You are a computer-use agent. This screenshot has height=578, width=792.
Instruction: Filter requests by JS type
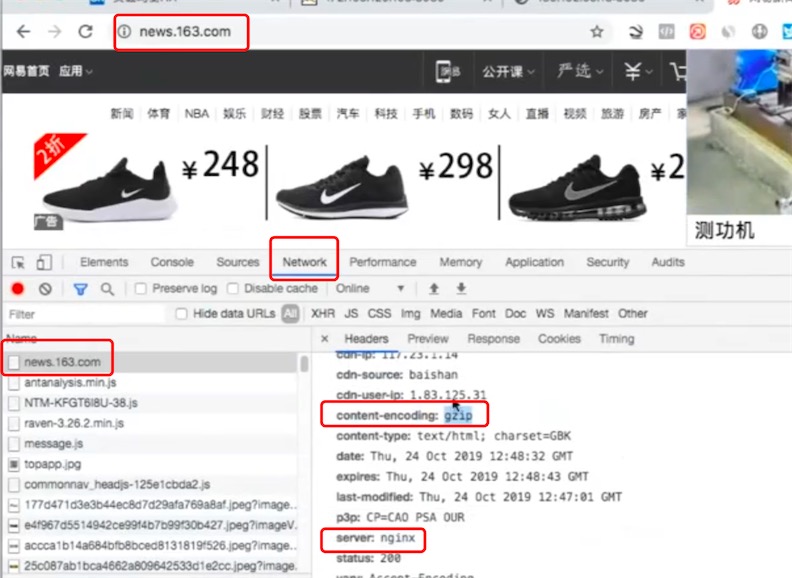(351, 314)
